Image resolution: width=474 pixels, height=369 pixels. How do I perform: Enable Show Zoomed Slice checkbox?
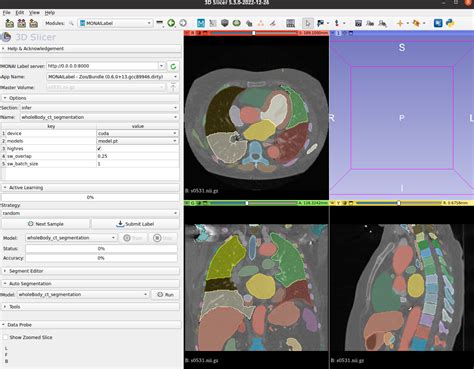[5, 337]
